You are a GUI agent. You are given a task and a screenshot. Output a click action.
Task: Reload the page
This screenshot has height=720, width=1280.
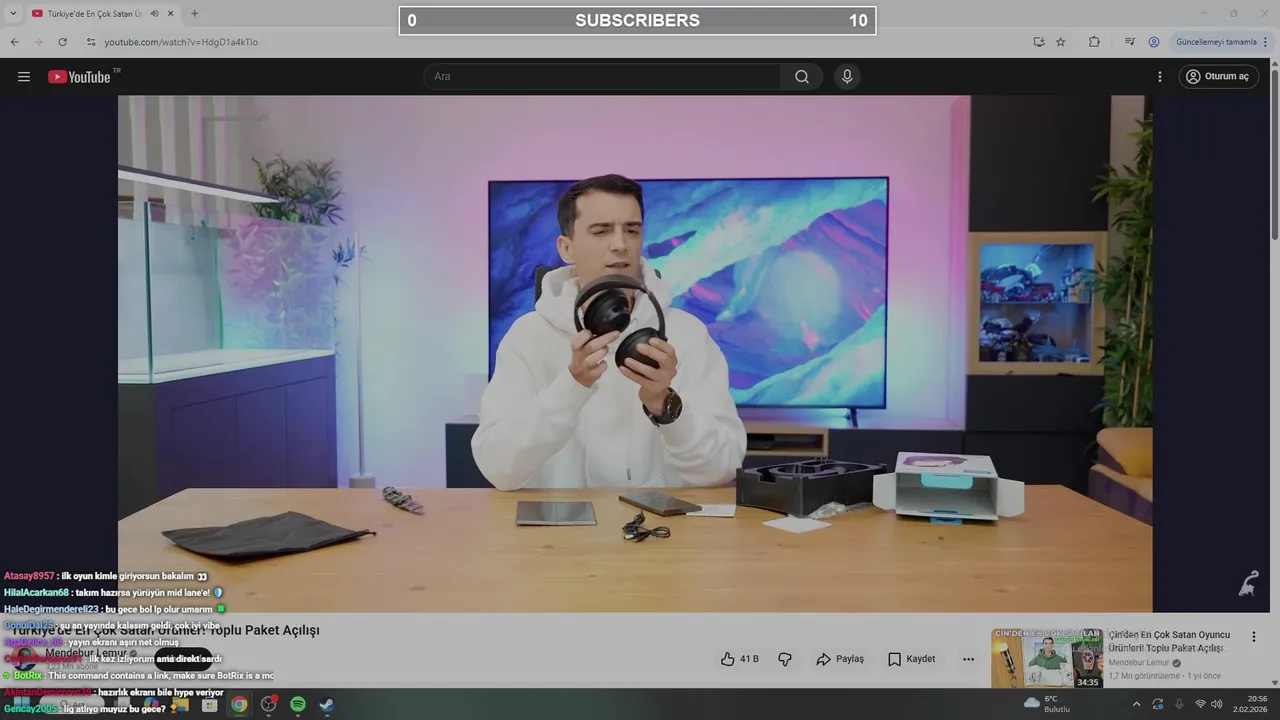[x=62, y=42]
